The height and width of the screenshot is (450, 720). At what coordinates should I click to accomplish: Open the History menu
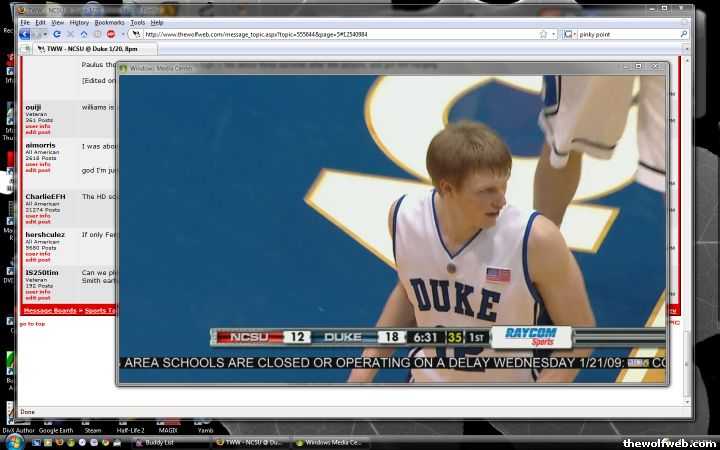point(79,22)
